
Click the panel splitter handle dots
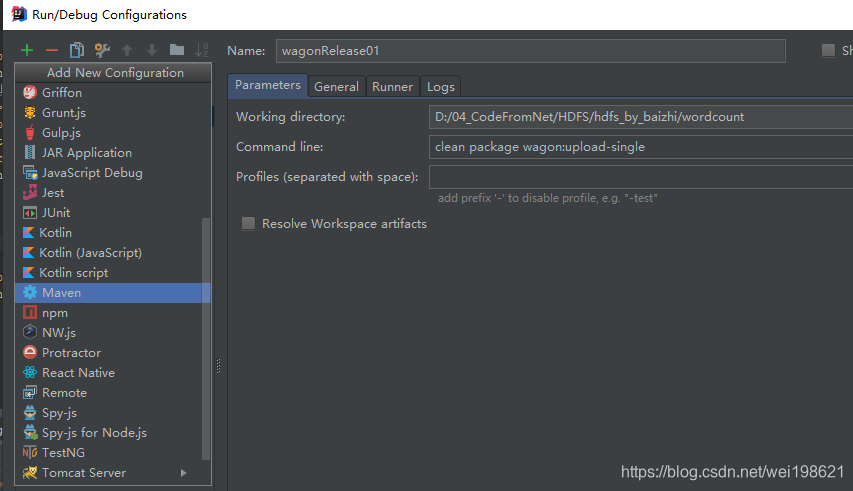(219, 366)
